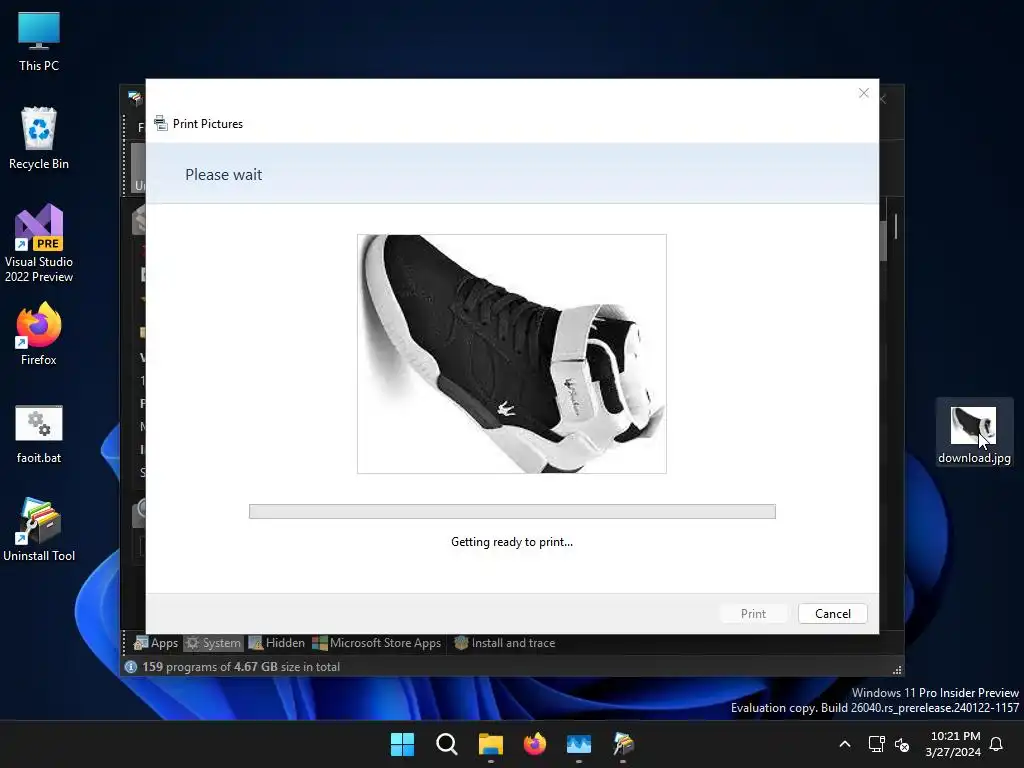Open the Windows Start menu
The height and width of the screenshot is (768, 1024).
pos(402,744)
